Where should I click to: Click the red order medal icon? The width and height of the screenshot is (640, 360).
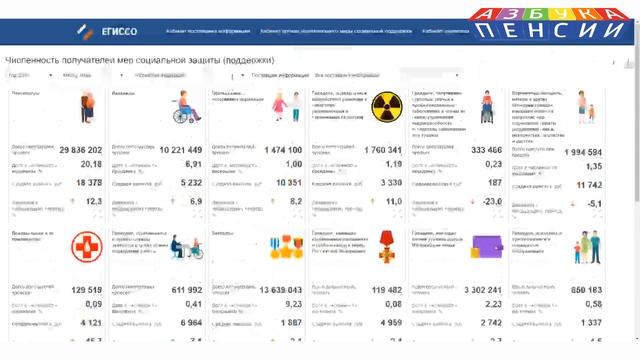[387, 247]
